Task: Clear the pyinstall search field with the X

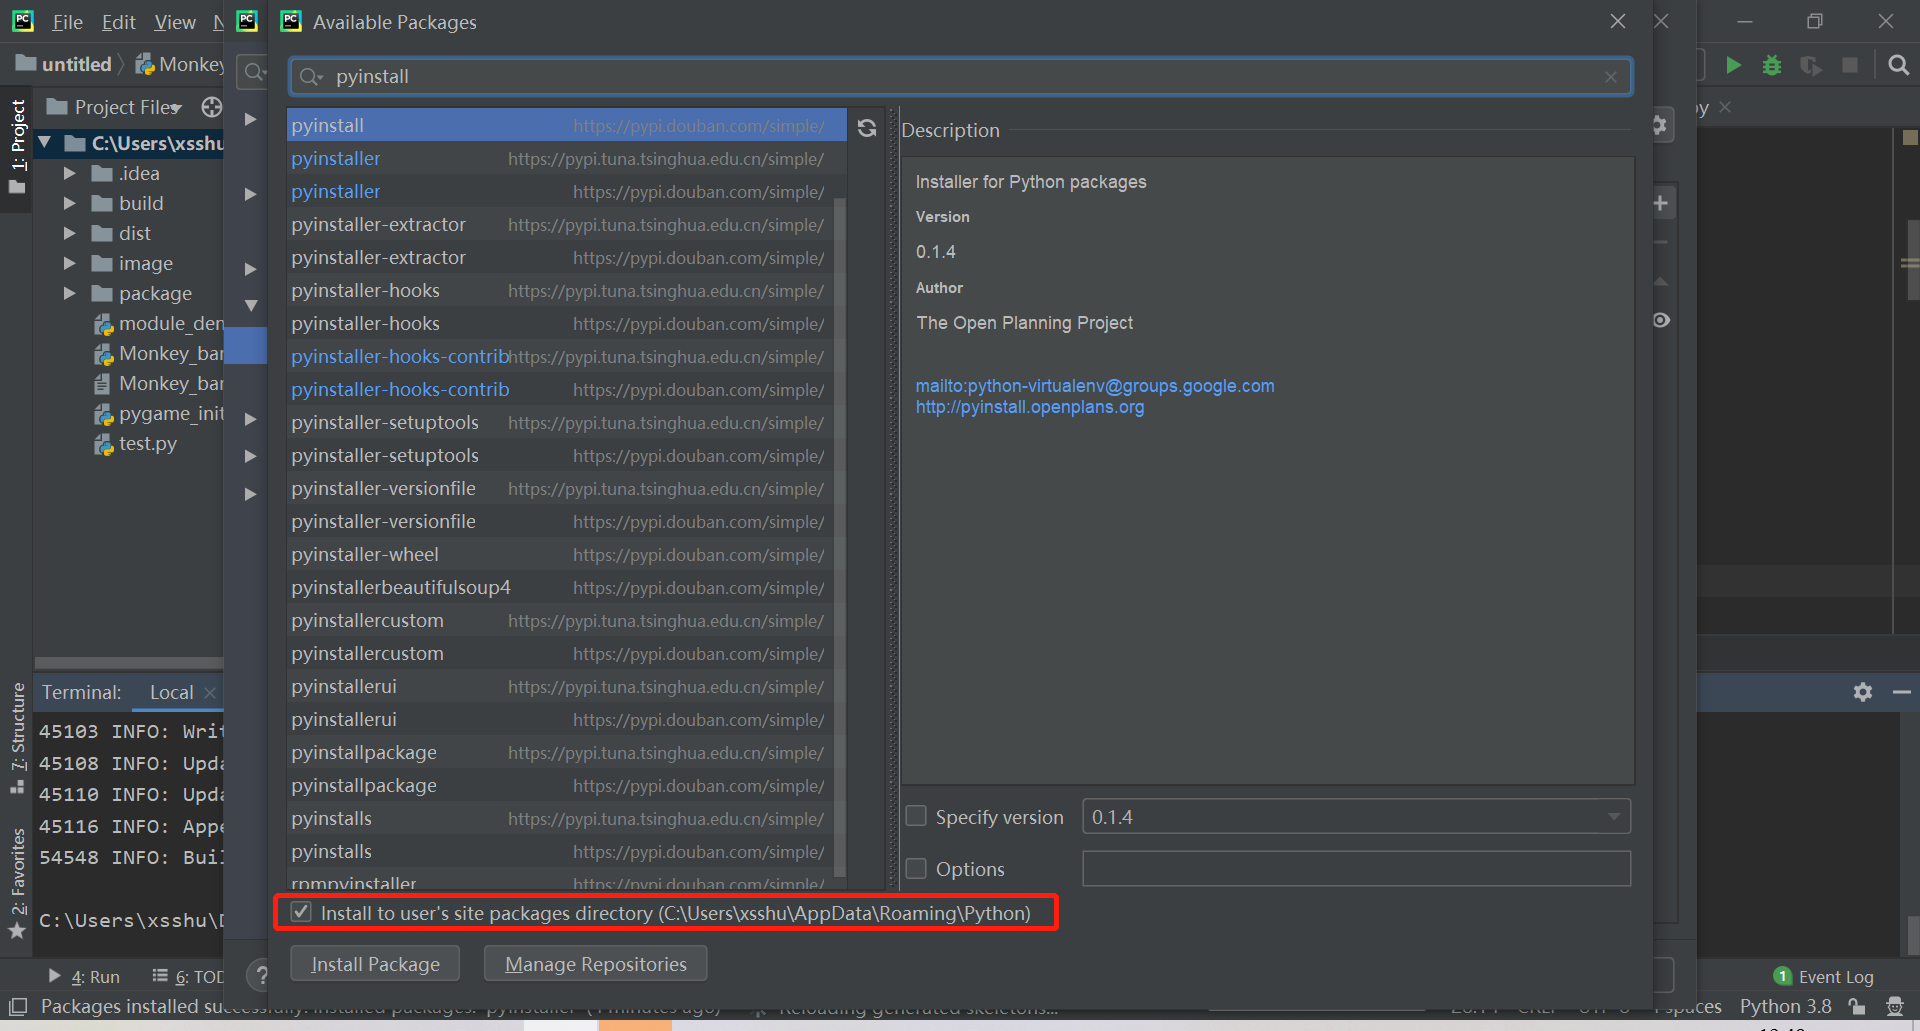Action: (1610, 76)
